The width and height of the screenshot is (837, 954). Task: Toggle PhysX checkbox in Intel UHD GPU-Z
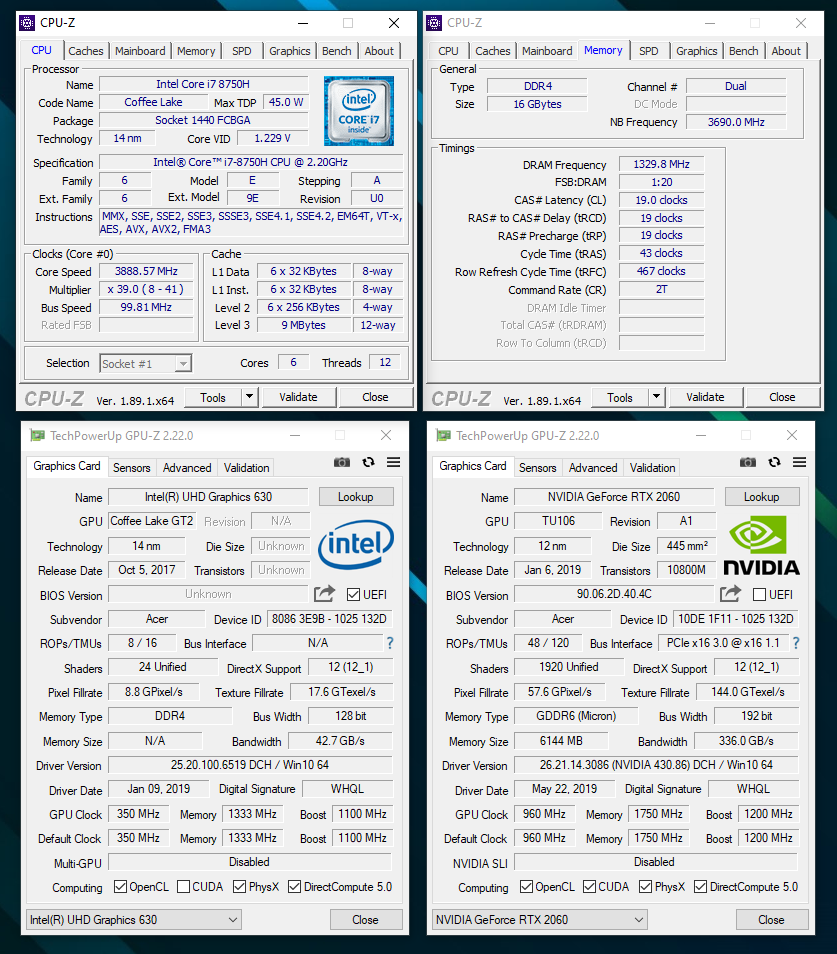pos(240,886)
